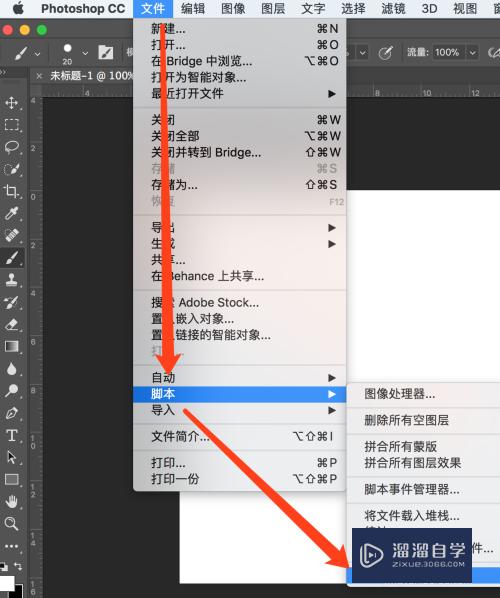The height and width of the screenshot is (598, 500).
Task: Open the brush tool preset picker
Action: click(27, 53)
